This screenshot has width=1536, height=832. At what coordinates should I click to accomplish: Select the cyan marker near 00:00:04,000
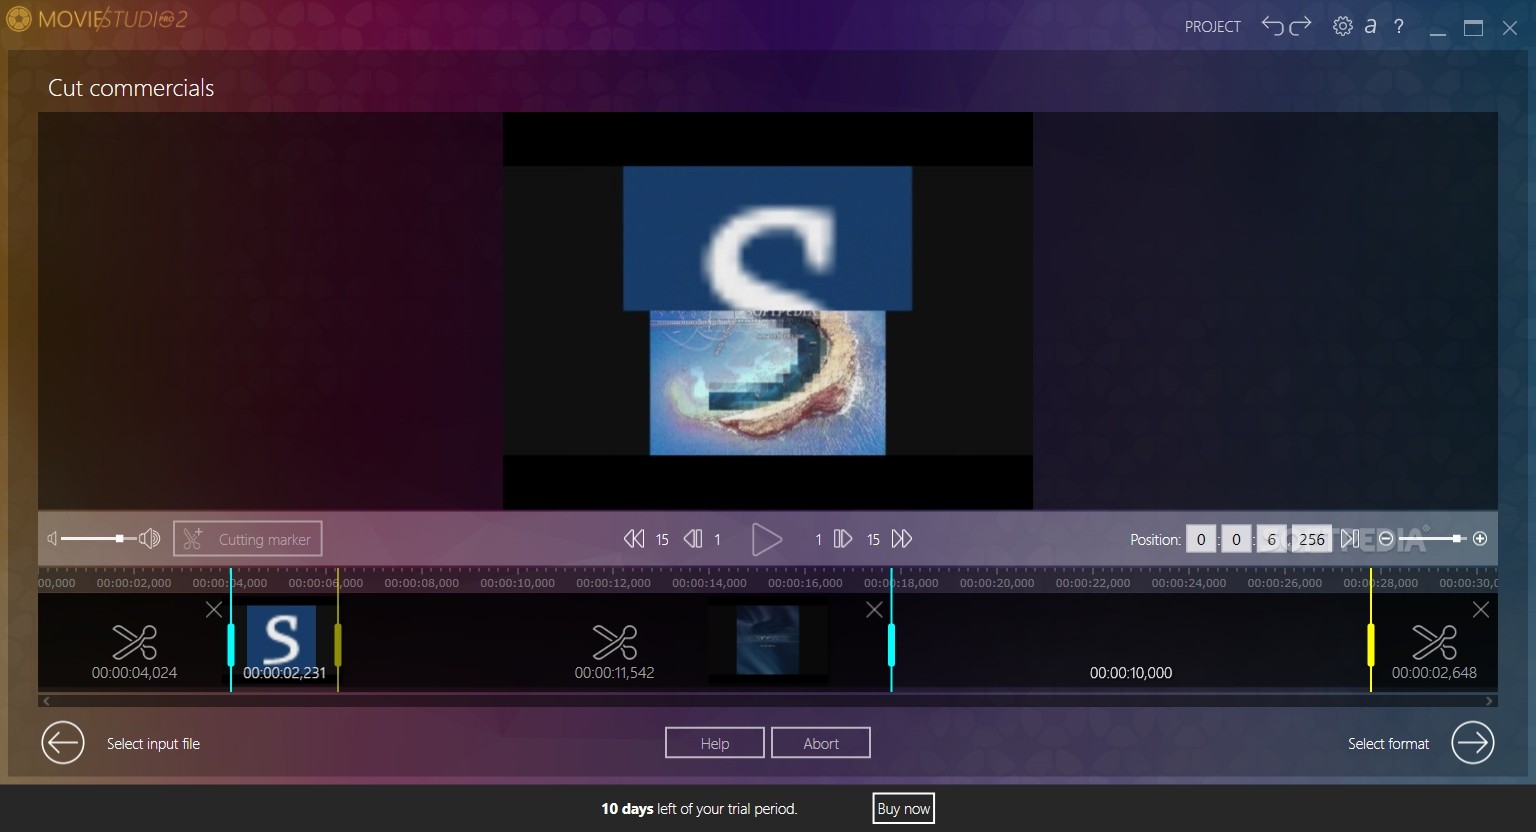click(231, 645)
